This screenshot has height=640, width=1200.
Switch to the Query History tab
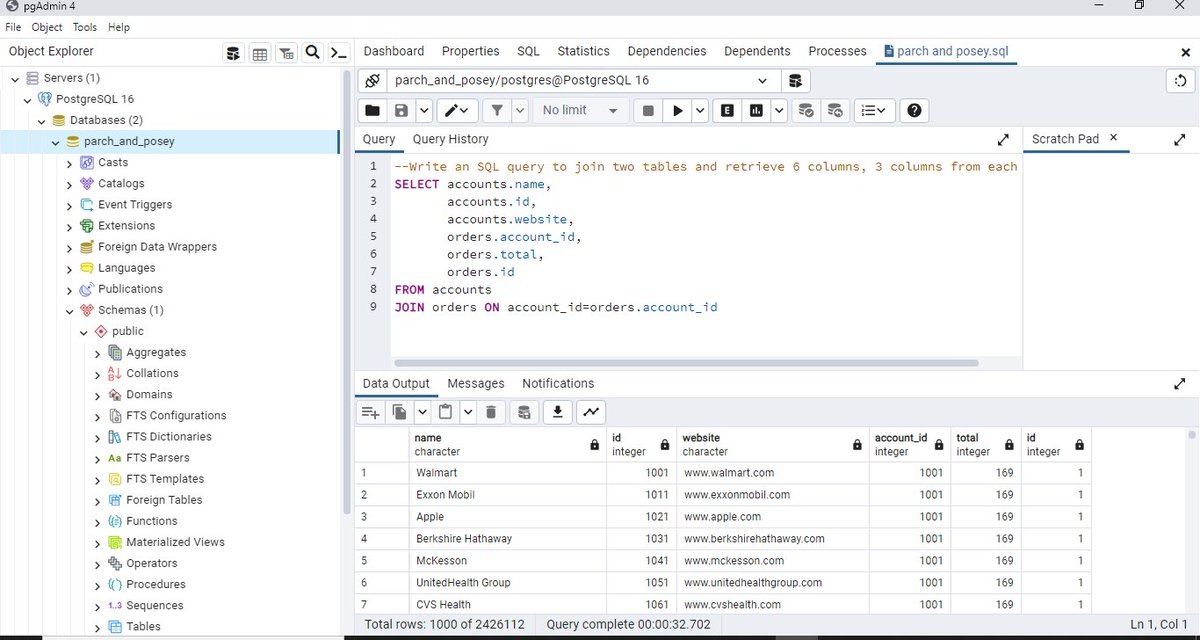coord(450,139)
